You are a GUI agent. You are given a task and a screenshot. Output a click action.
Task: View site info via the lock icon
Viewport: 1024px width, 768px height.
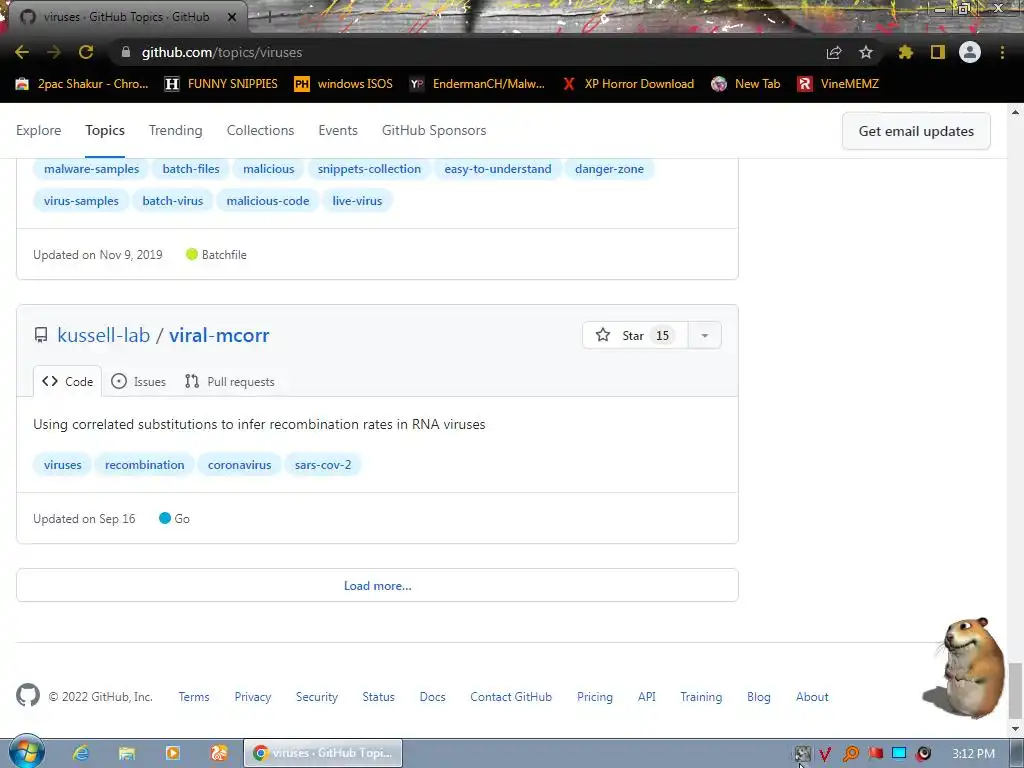(x=126, y=52)
